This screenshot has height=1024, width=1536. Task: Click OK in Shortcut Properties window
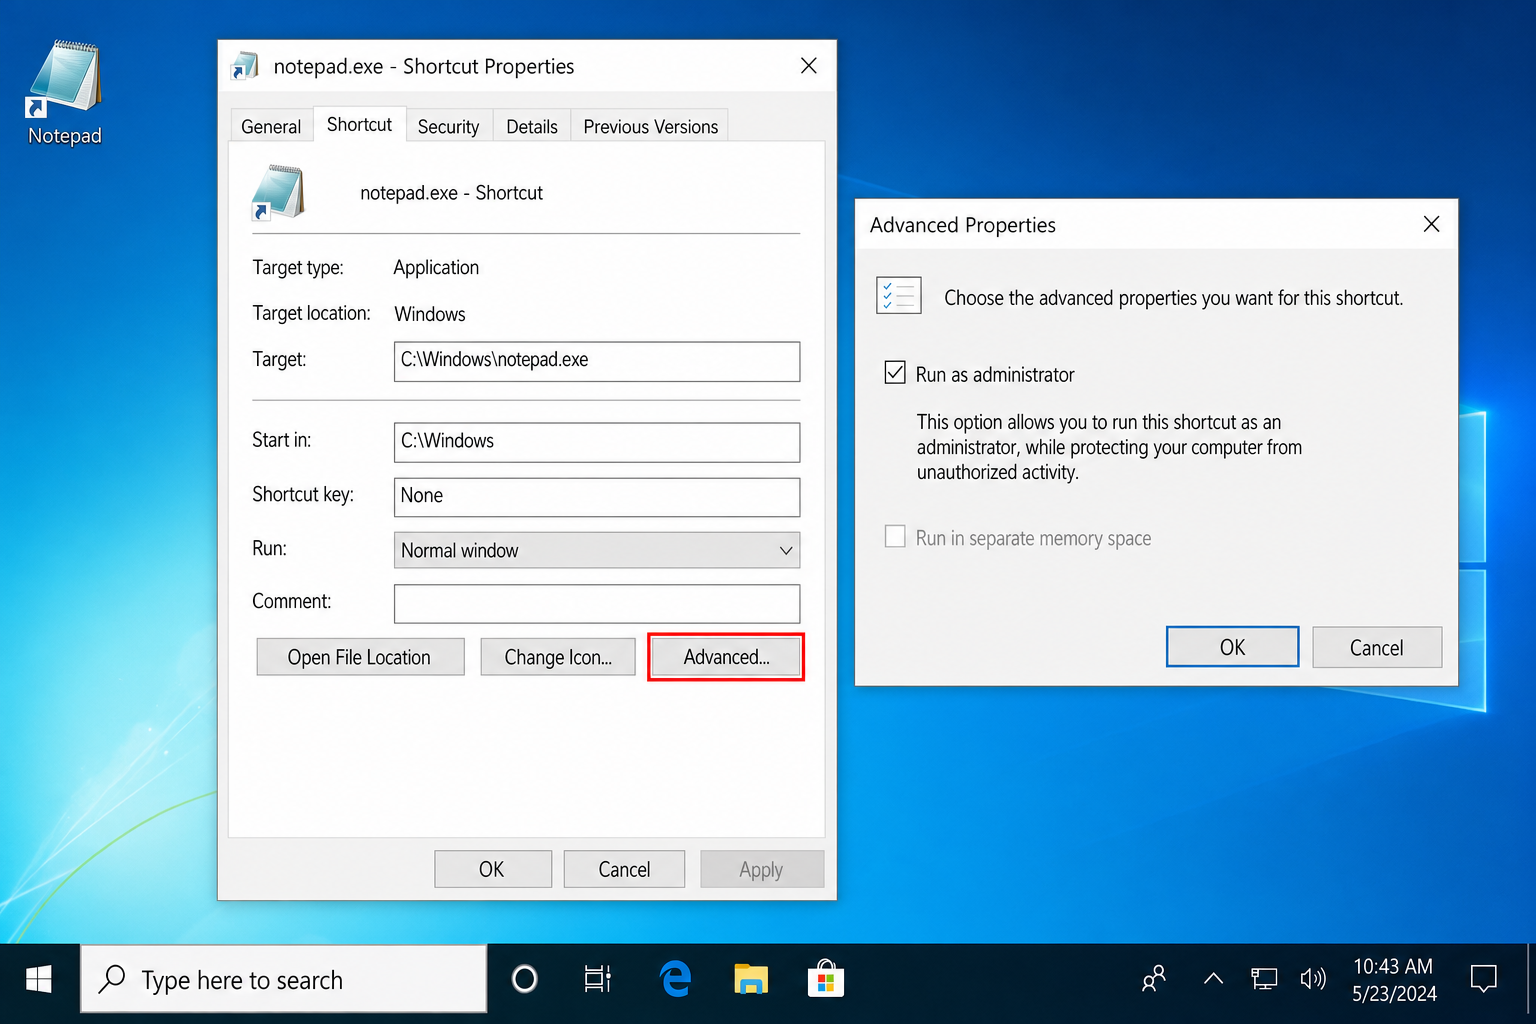492,869
